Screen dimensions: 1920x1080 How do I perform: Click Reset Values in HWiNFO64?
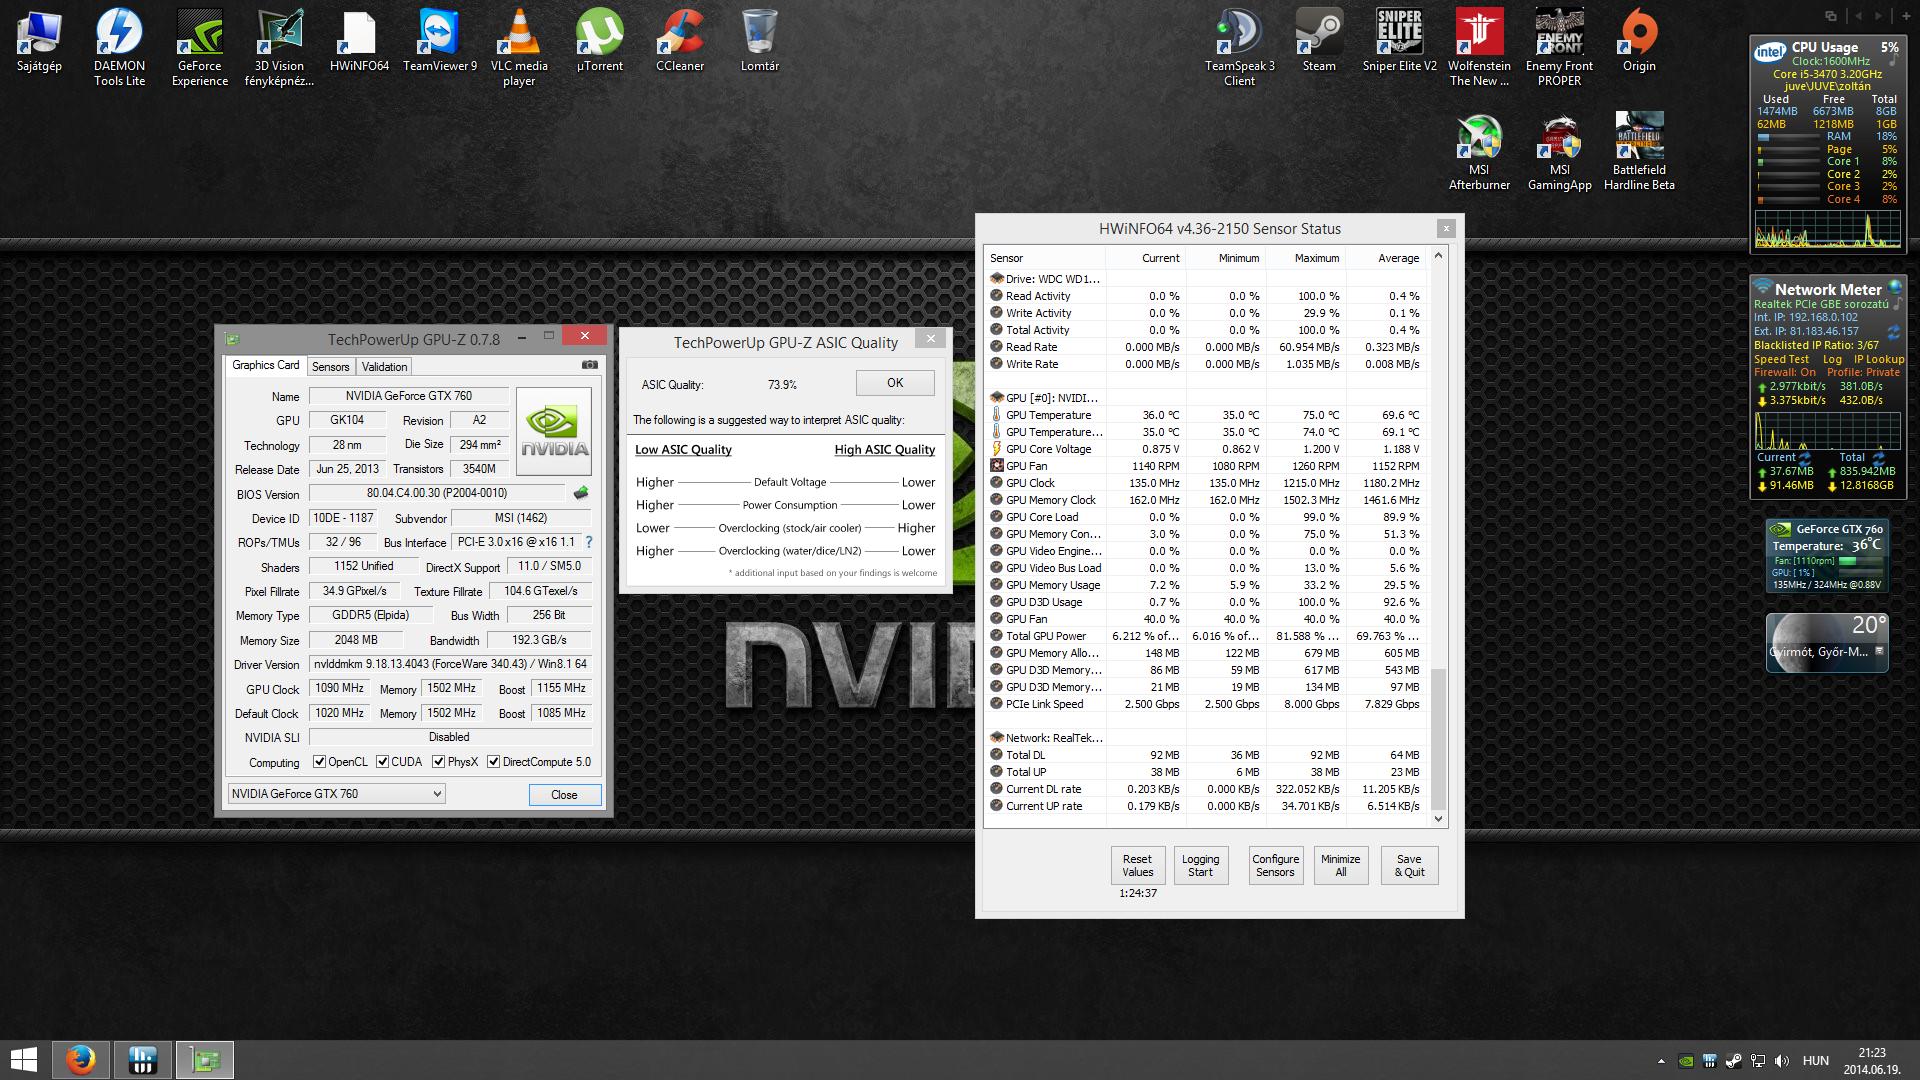1137,866
